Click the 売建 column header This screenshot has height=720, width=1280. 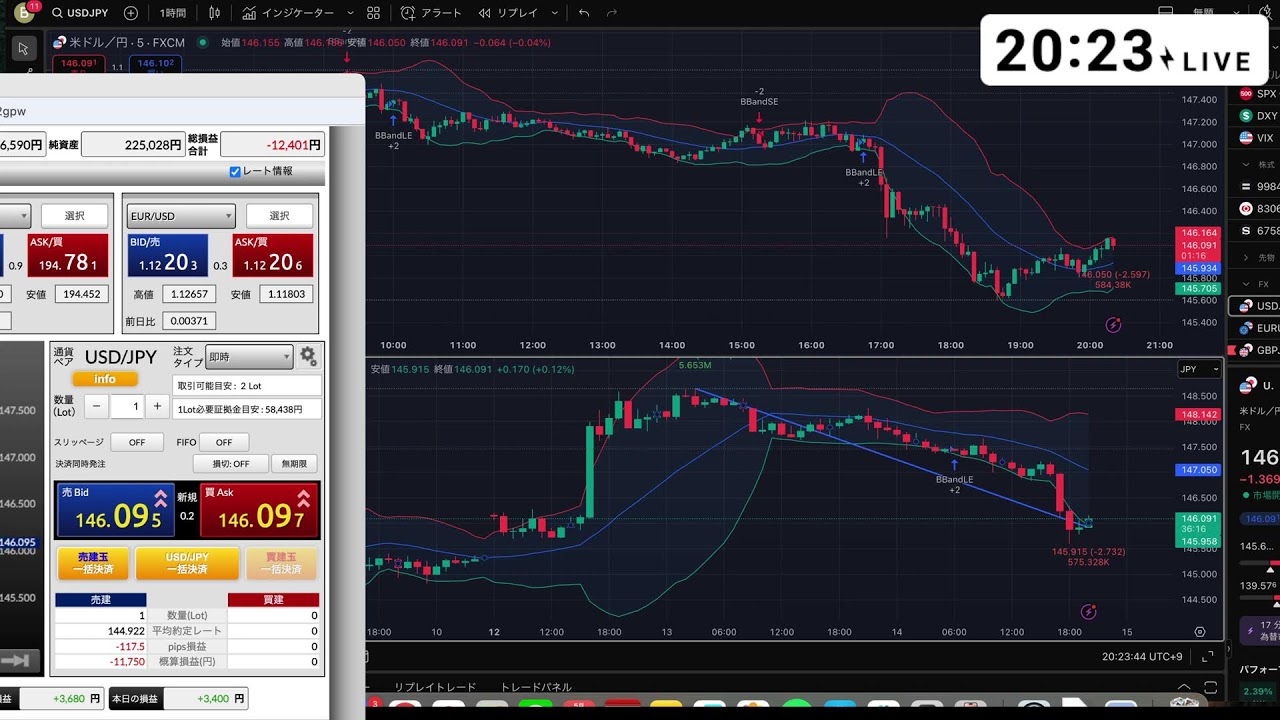(x=101, y=600)
